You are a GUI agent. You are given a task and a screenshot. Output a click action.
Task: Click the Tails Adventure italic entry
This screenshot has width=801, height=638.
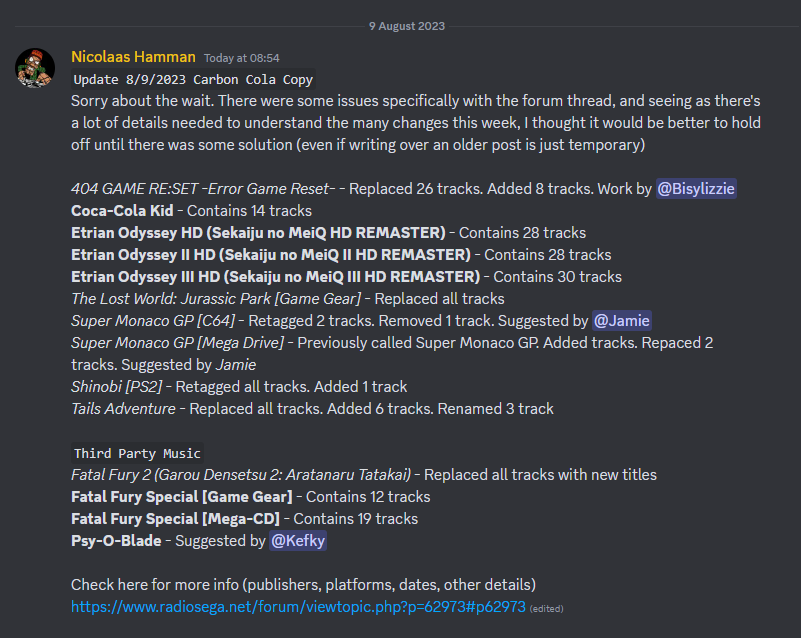[x=123, y=408]
